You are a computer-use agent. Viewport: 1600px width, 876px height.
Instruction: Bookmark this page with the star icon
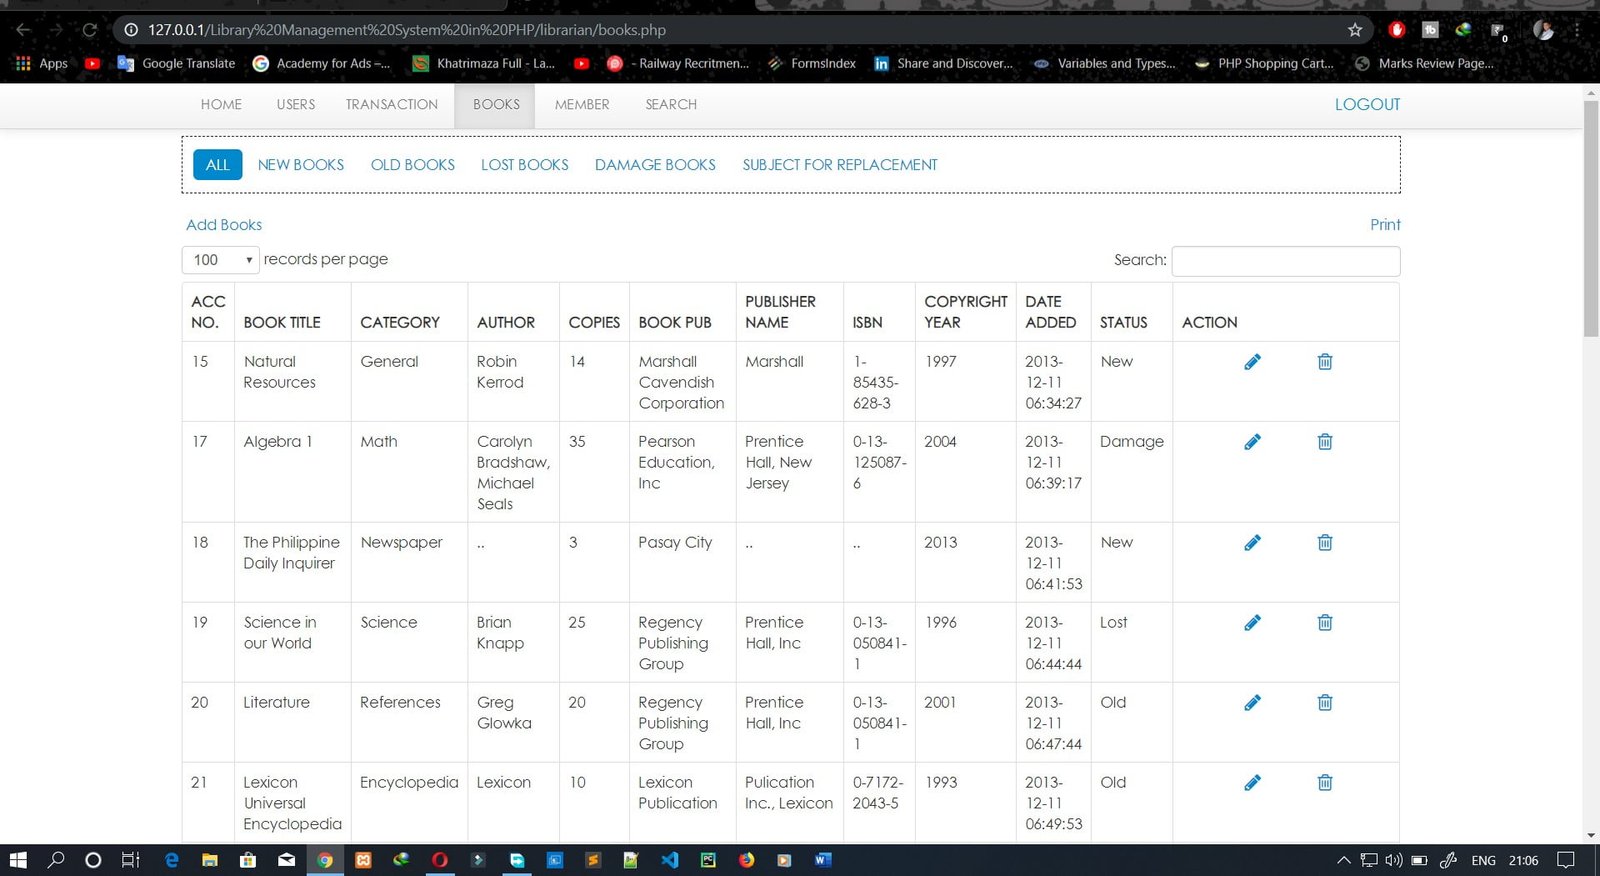[x=1355, y=30]
